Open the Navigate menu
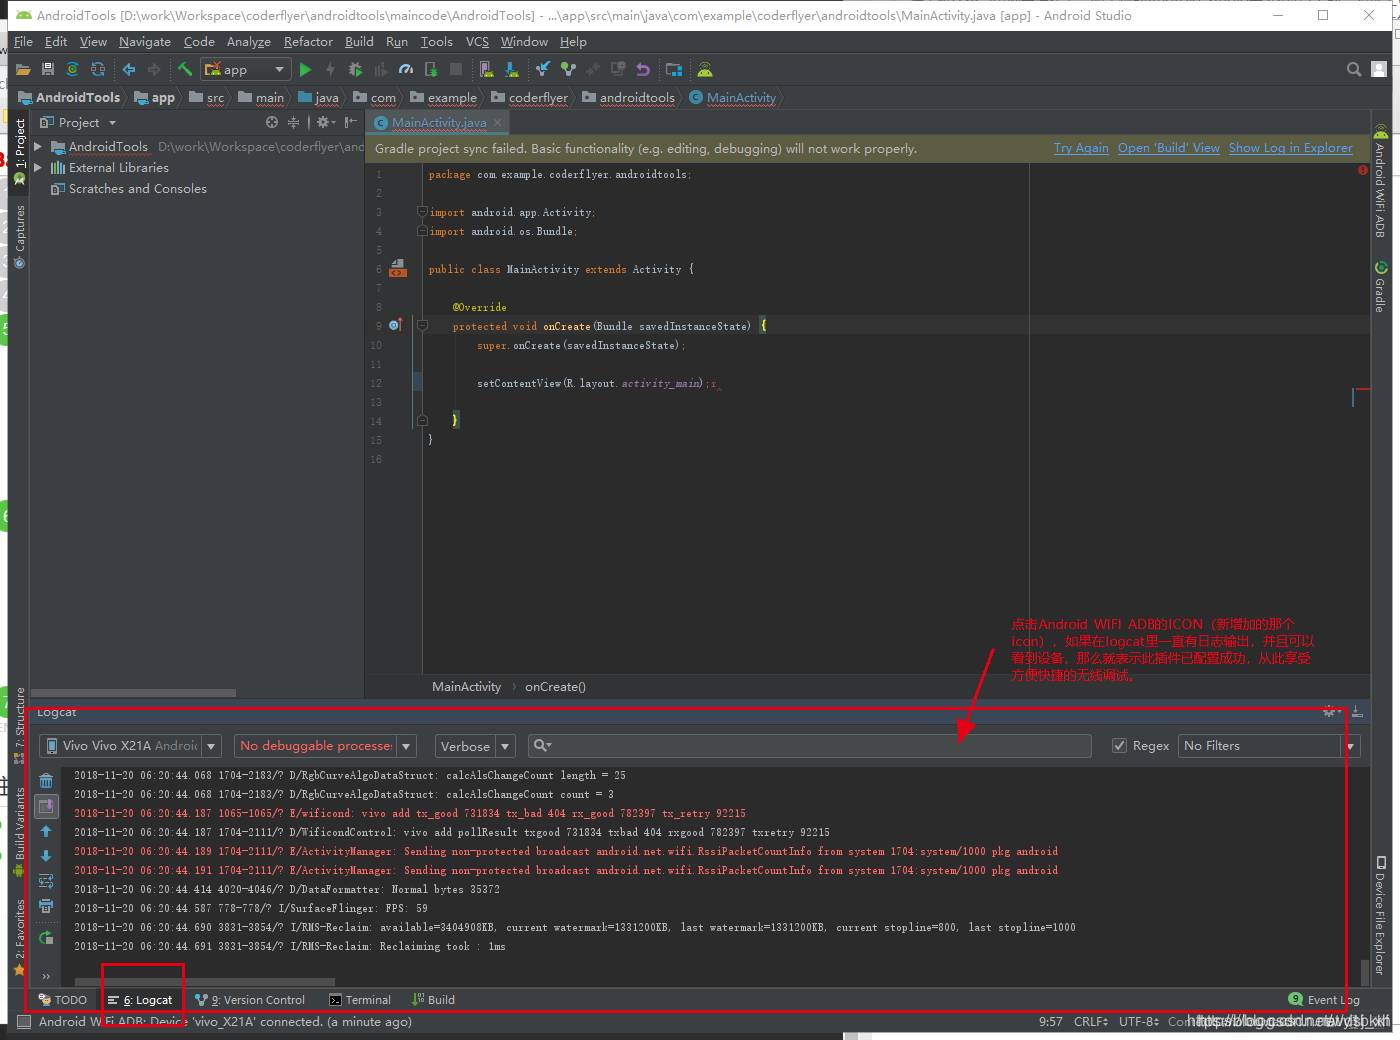 tap(145, 42)
